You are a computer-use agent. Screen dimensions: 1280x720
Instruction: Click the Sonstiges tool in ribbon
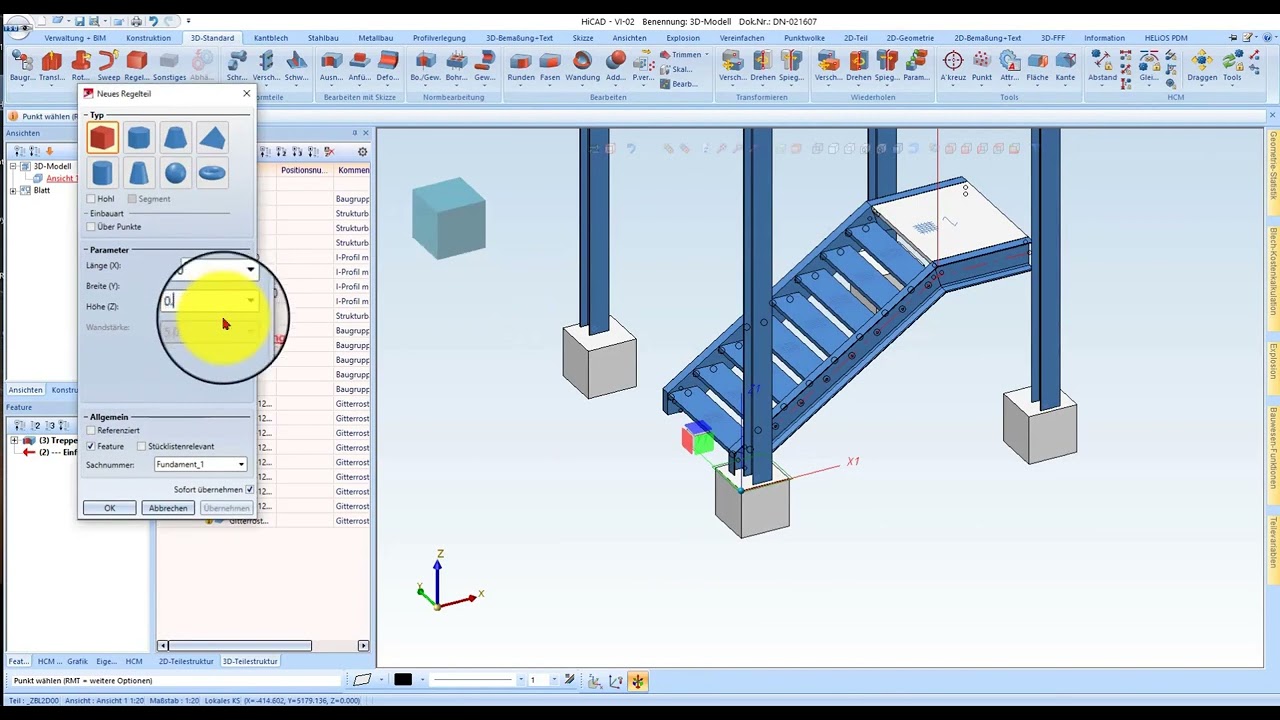pos(169,67)
